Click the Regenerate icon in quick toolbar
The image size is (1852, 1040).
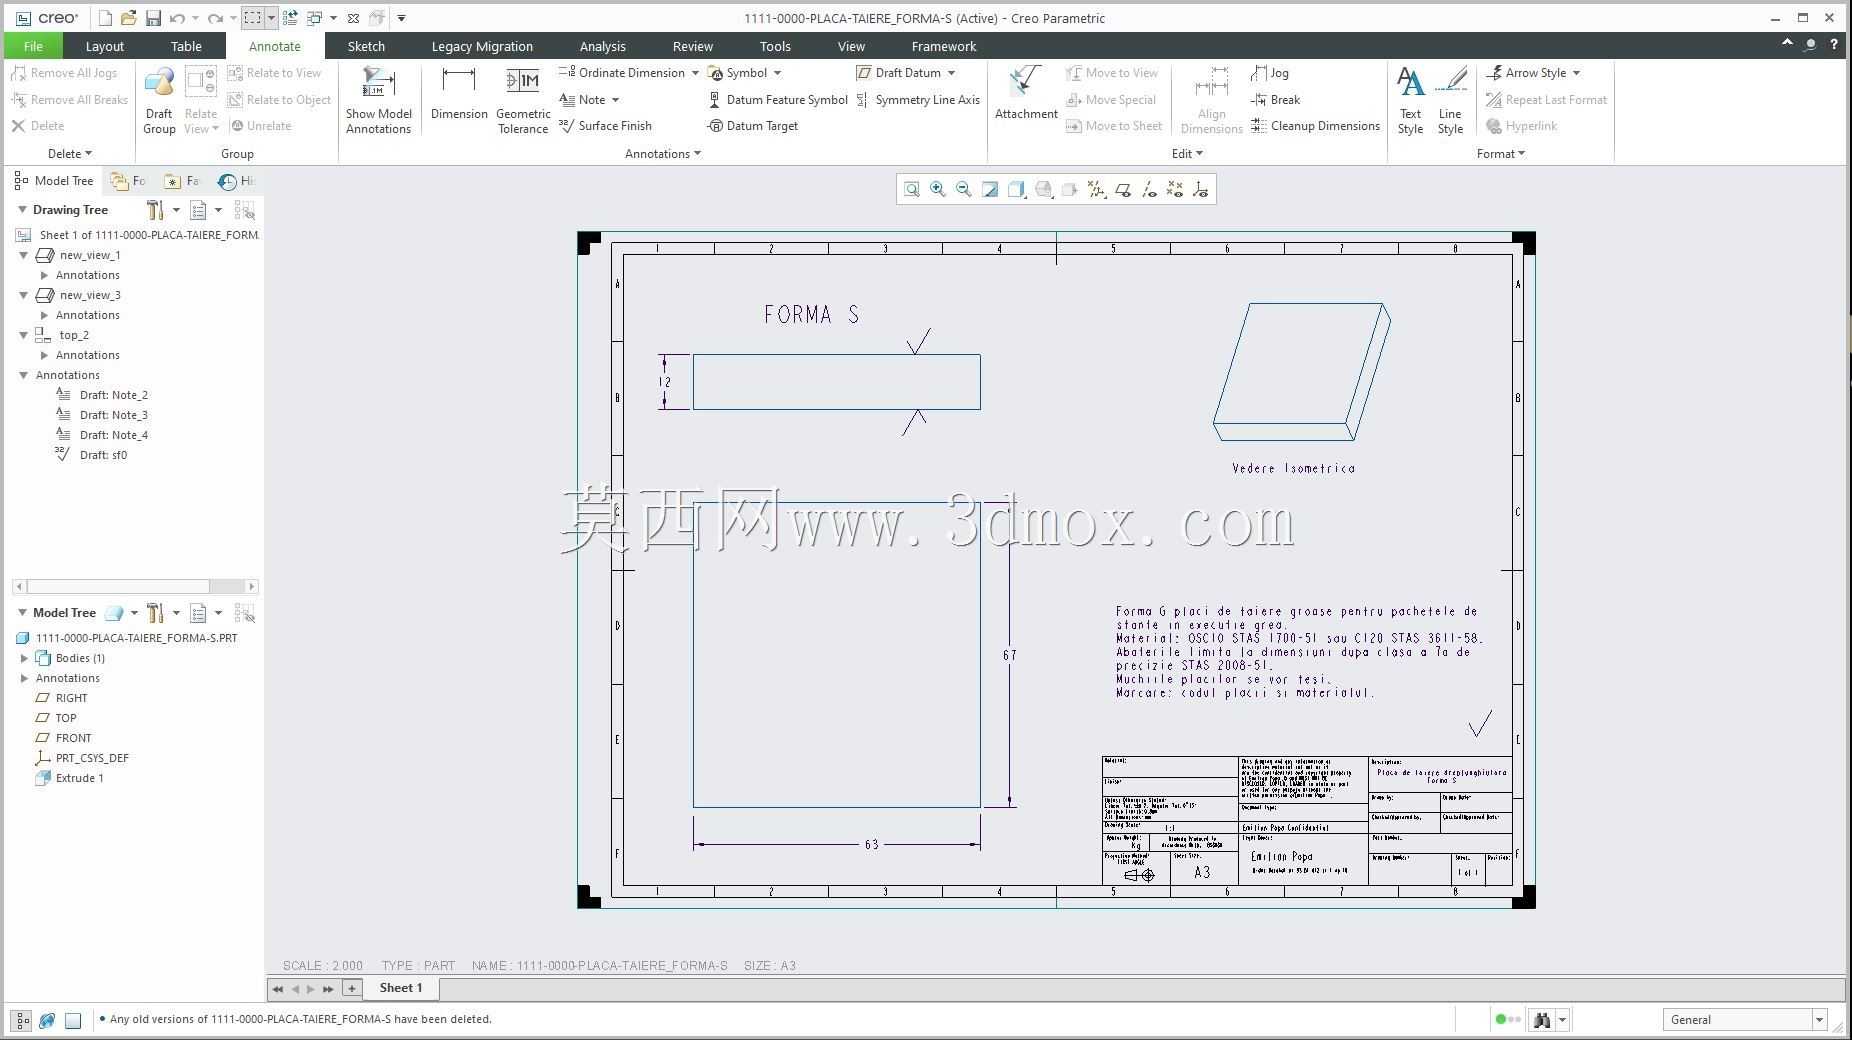pyautogui.click(x=290, y=18)
